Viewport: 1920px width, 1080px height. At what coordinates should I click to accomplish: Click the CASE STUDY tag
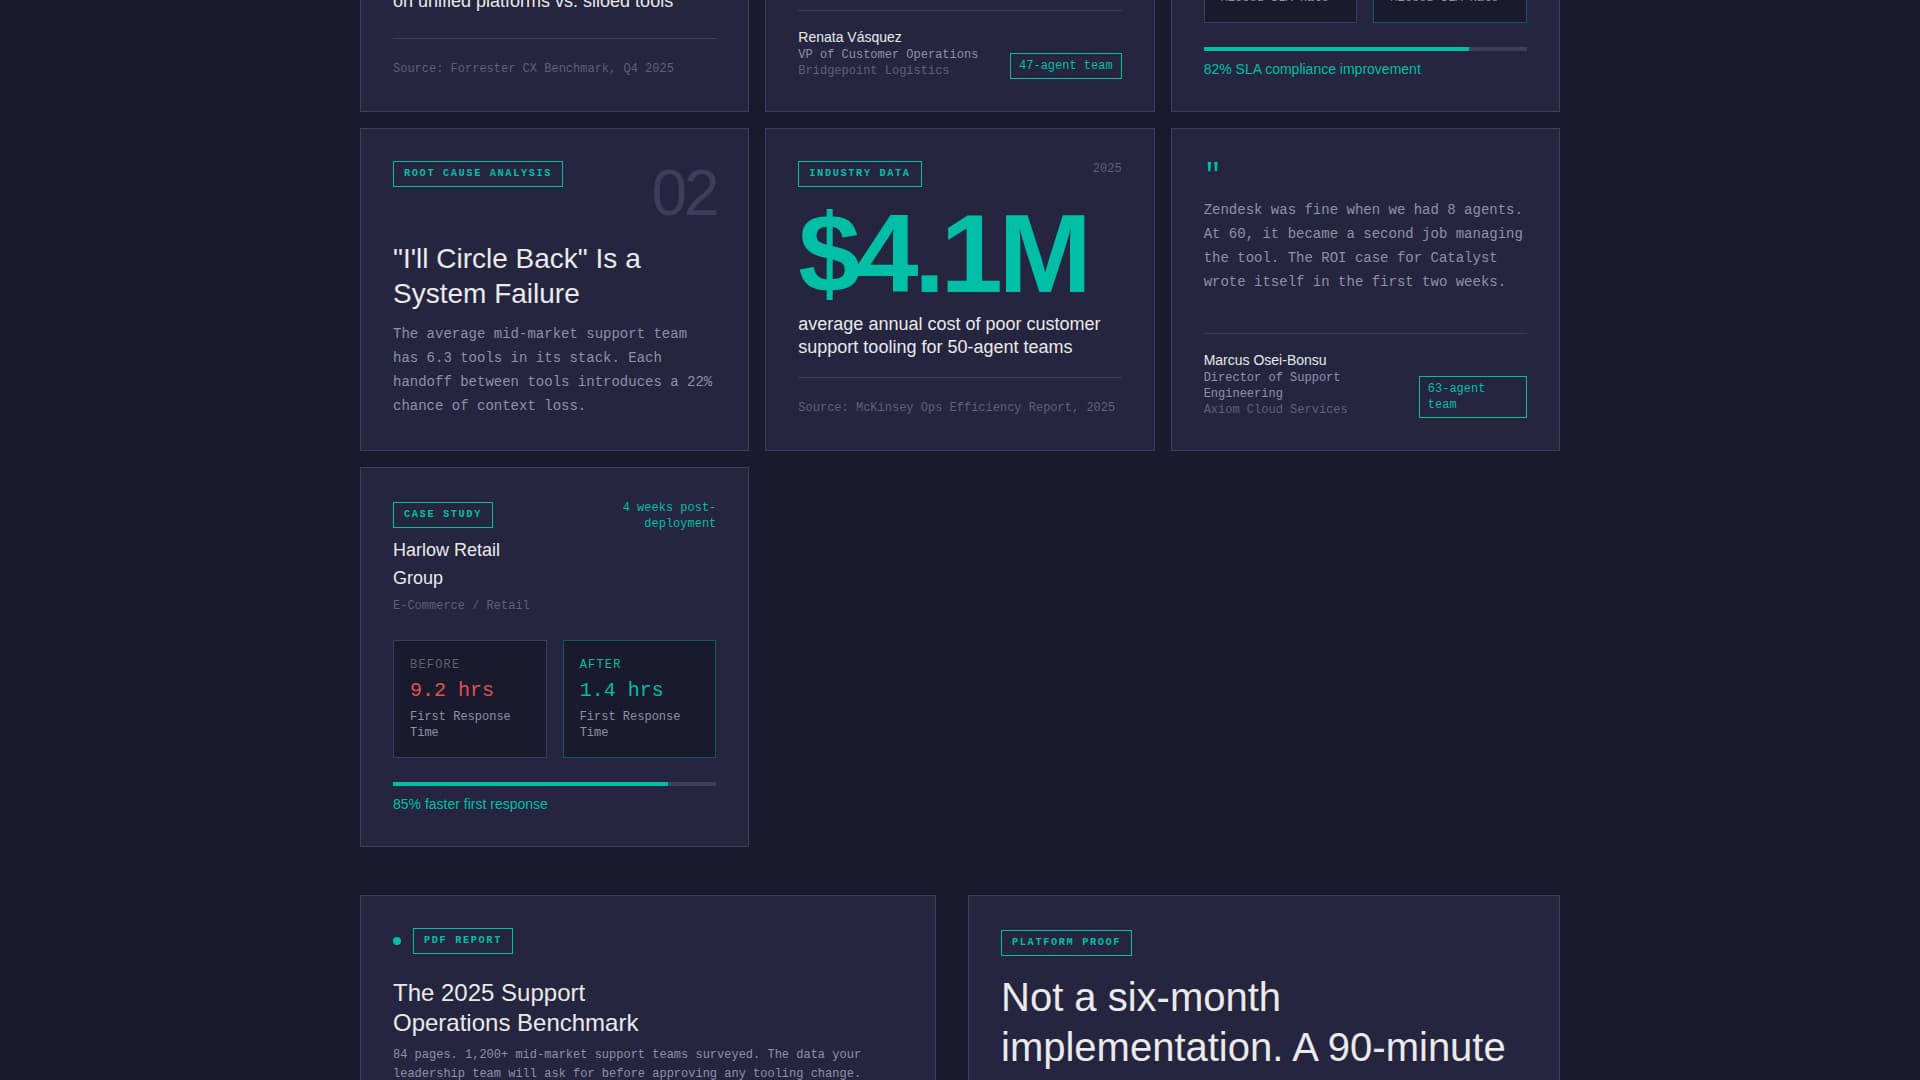(x=442, y=514)
